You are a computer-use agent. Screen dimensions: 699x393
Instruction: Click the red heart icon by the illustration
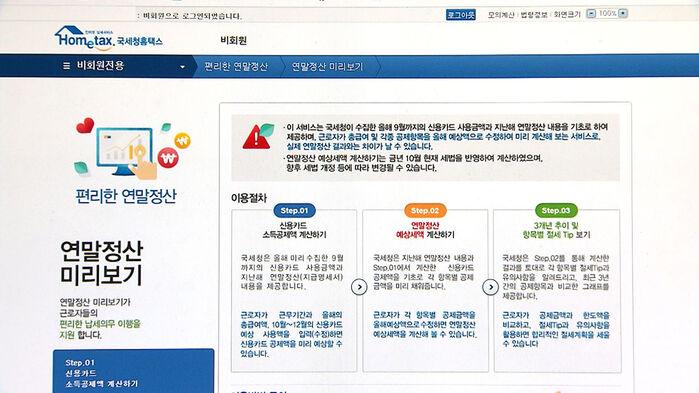coord(85,126)
